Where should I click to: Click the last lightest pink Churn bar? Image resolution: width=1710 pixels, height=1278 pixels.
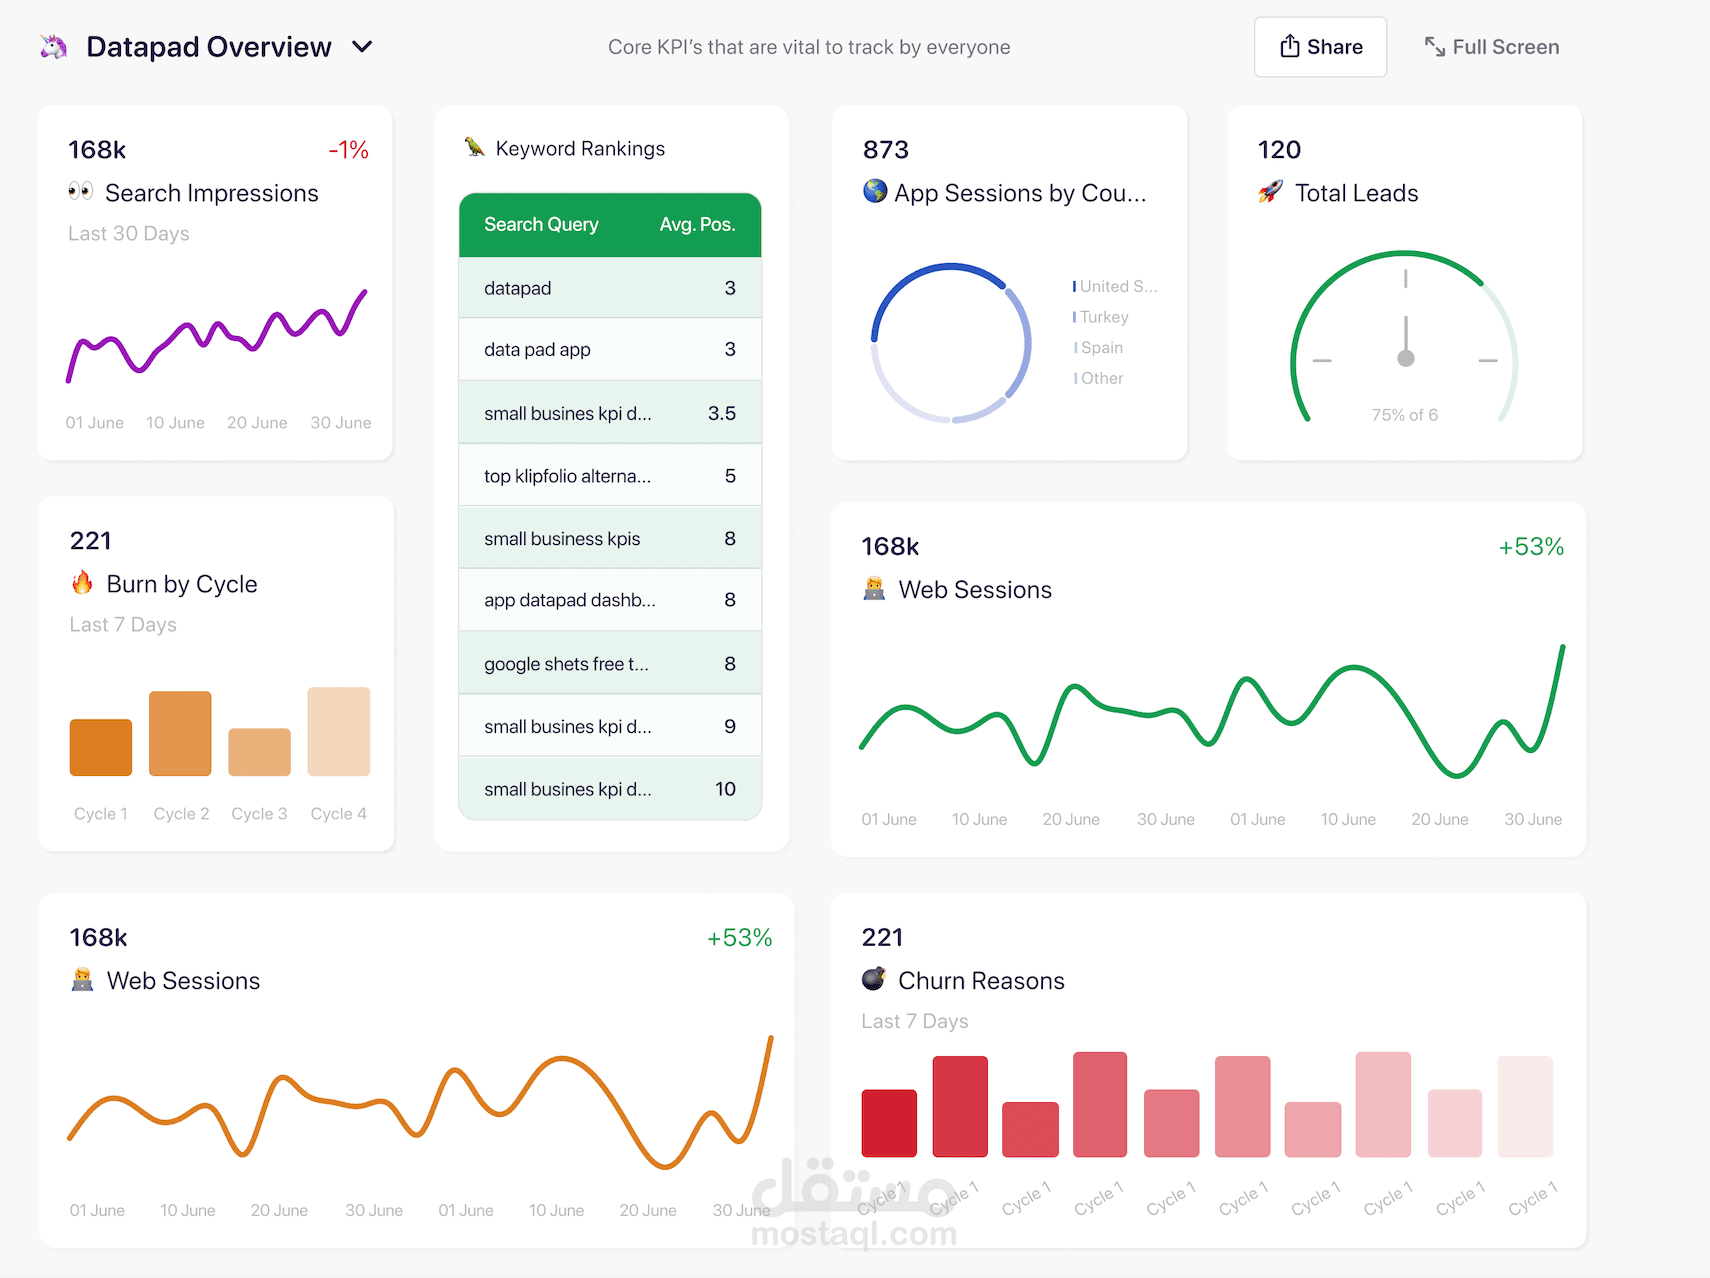click(1525, 1106)
